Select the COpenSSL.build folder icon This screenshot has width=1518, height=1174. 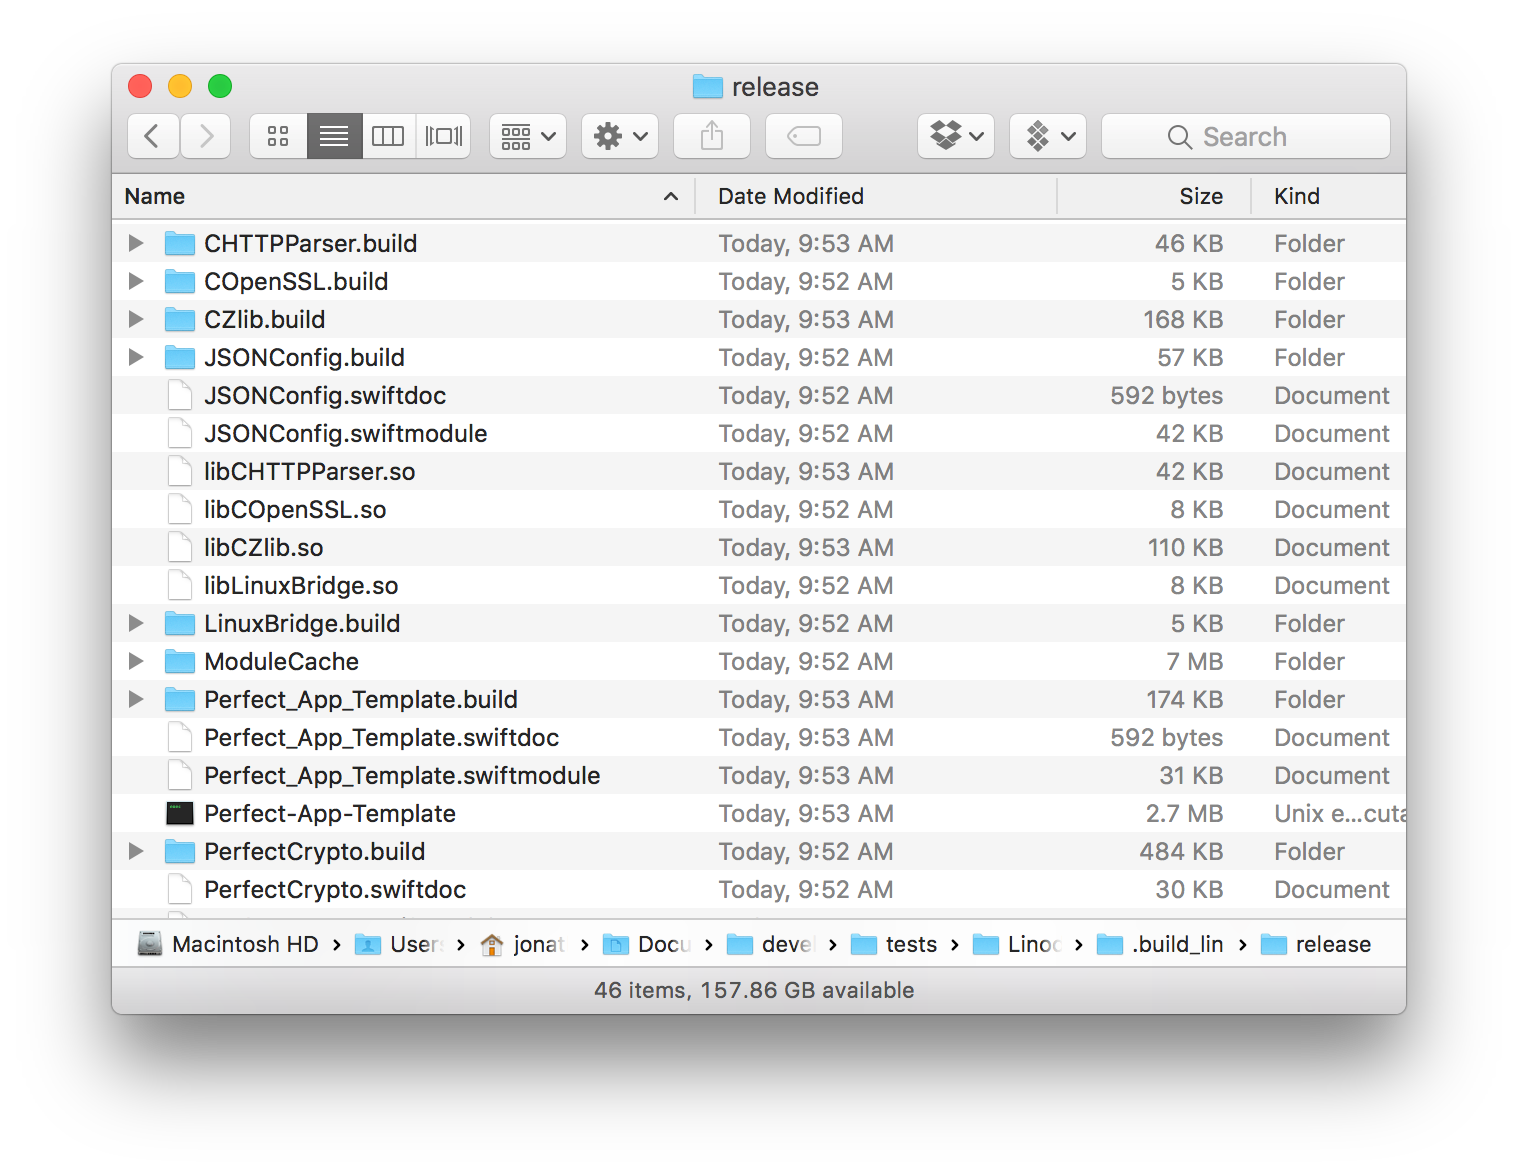coord(180,281)
